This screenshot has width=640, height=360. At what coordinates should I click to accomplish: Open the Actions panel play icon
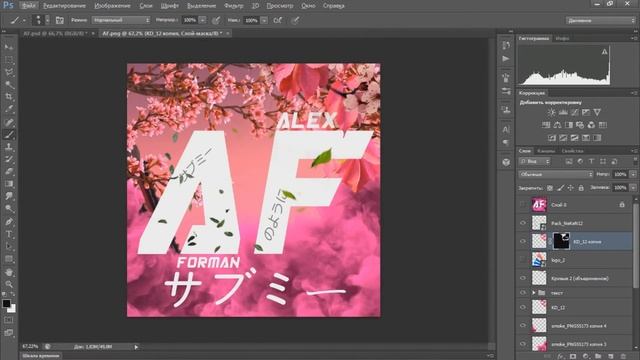click(x=506, y=59)
